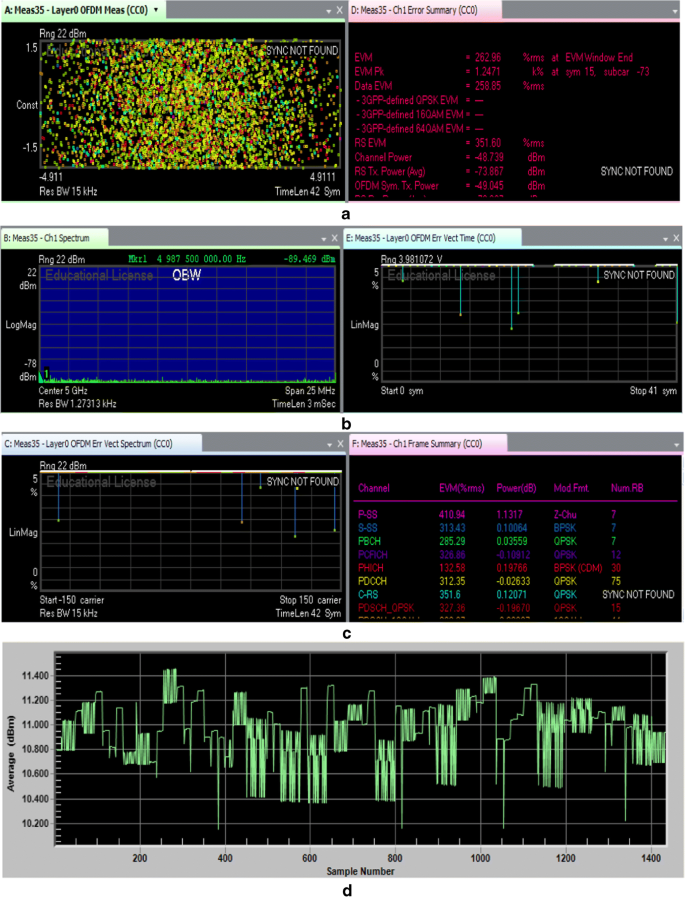Image resolution: width=685 pixels, height=897 pixels.
Task: Select tab B: Meas35 - Ch1 Spectrum
Action: click(x=54, y=237)
